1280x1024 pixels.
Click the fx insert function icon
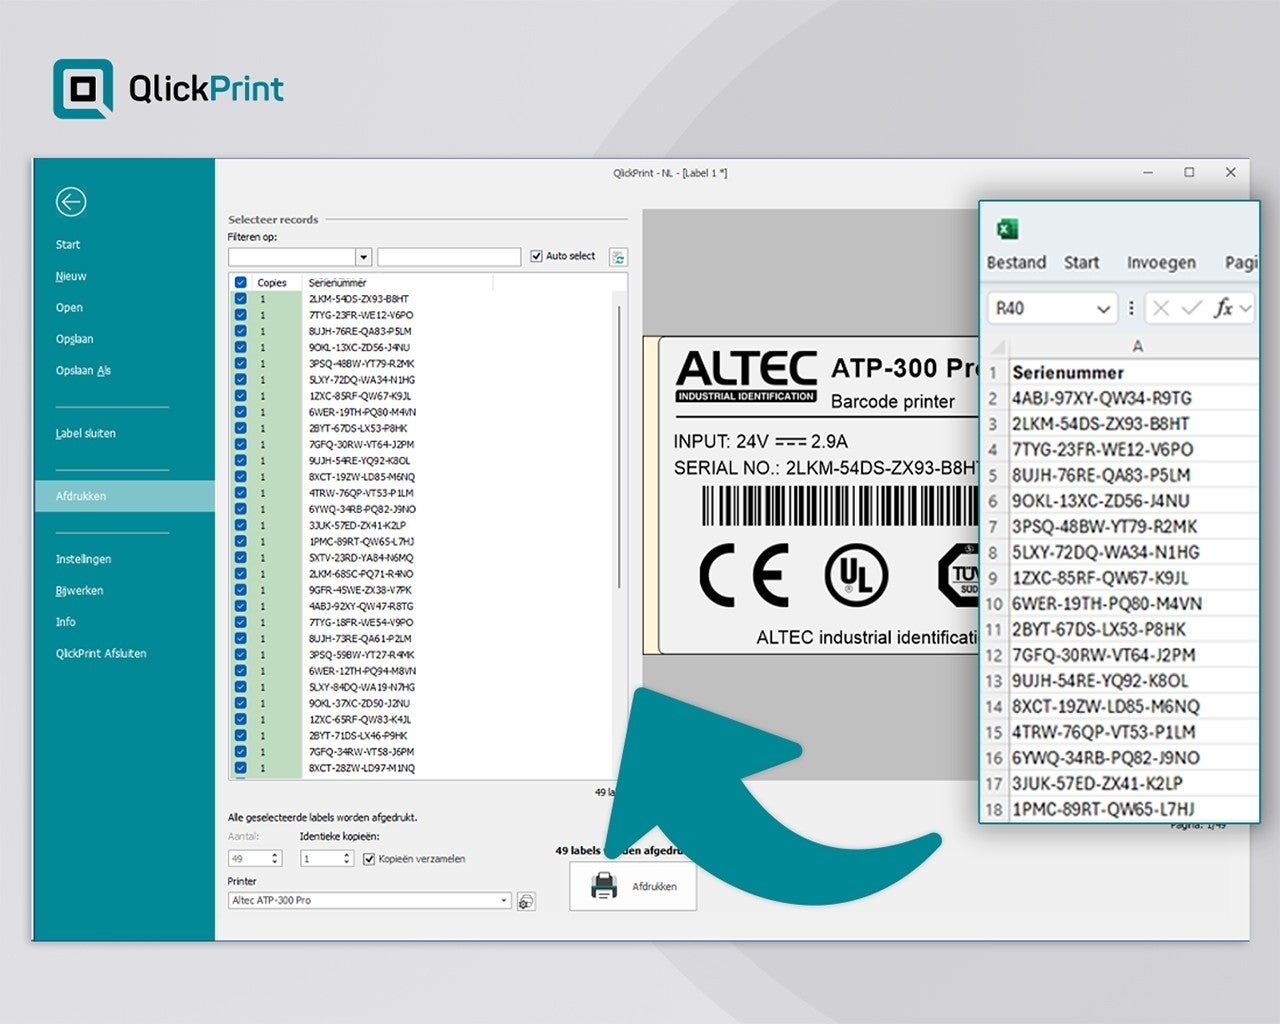tap(1223, 308)
